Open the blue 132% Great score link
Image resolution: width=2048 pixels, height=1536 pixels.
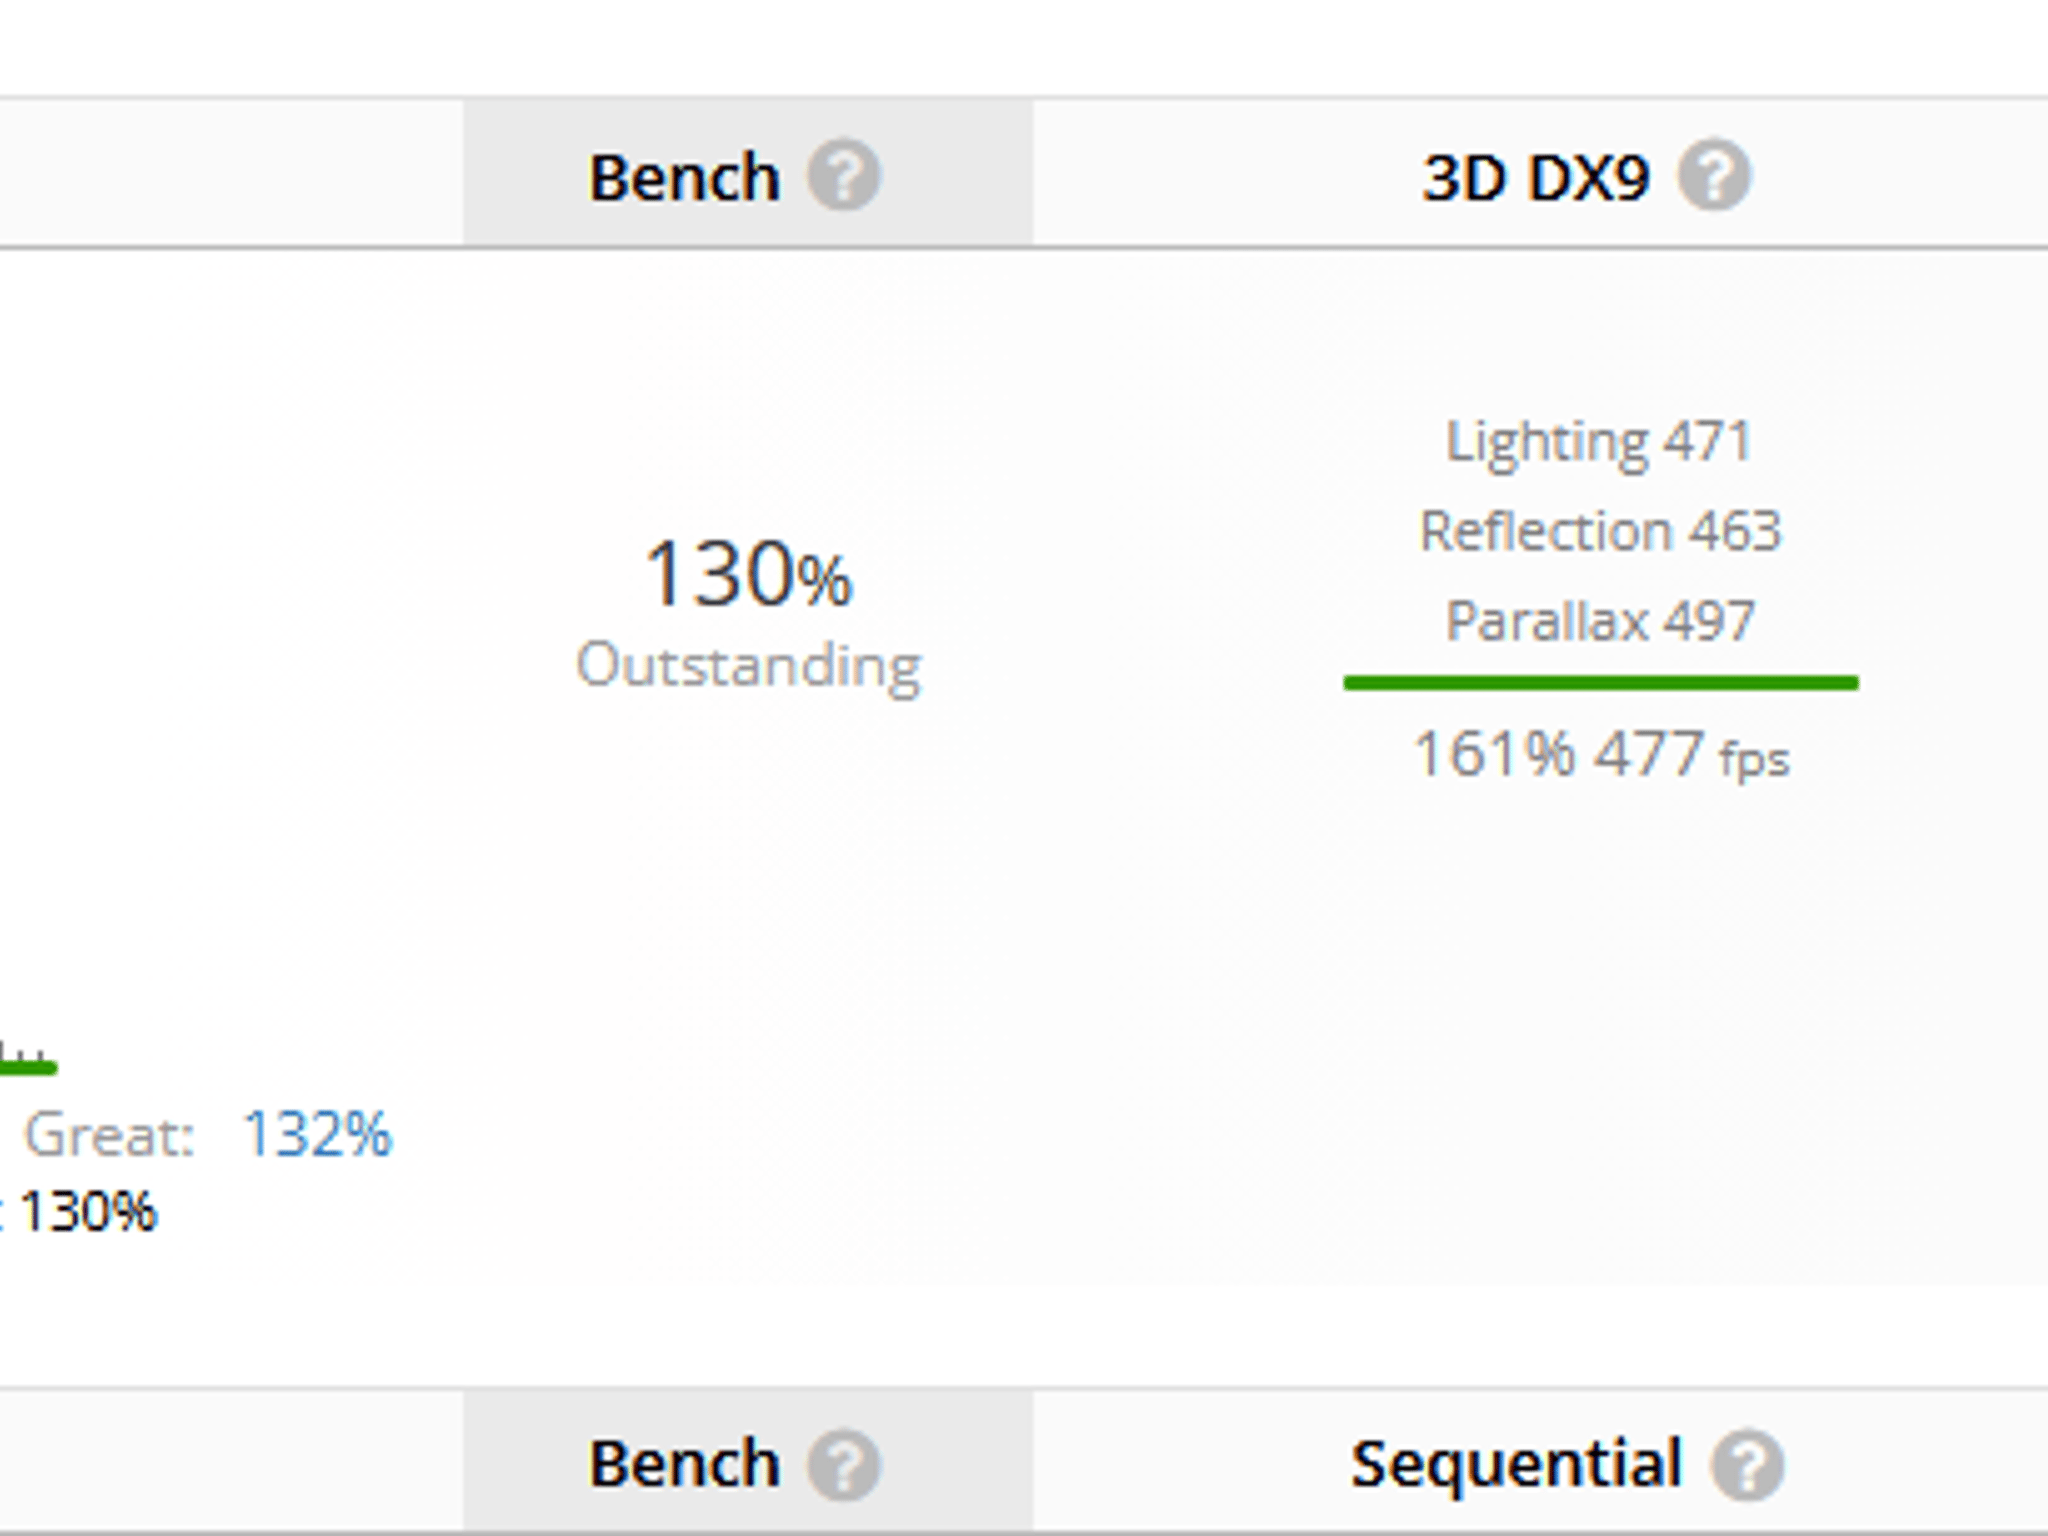coord(316,1133)
